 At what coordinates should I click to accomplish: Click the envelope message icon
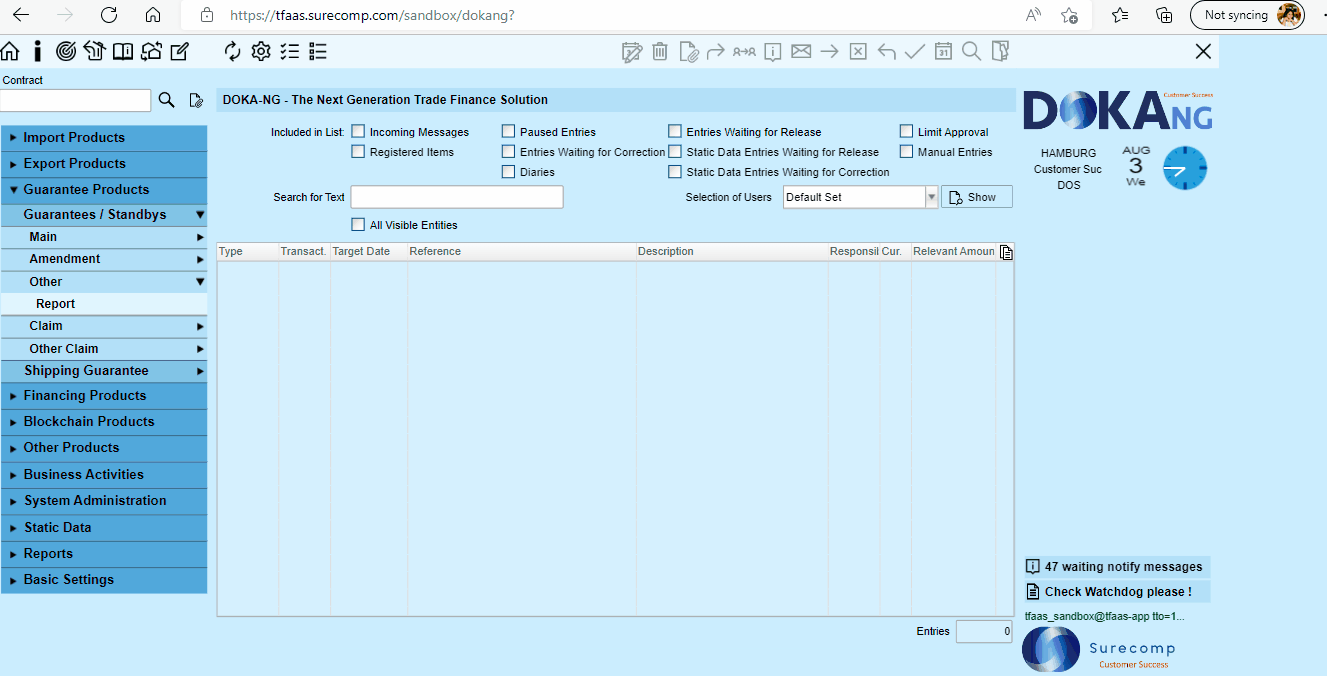[801, 51]
